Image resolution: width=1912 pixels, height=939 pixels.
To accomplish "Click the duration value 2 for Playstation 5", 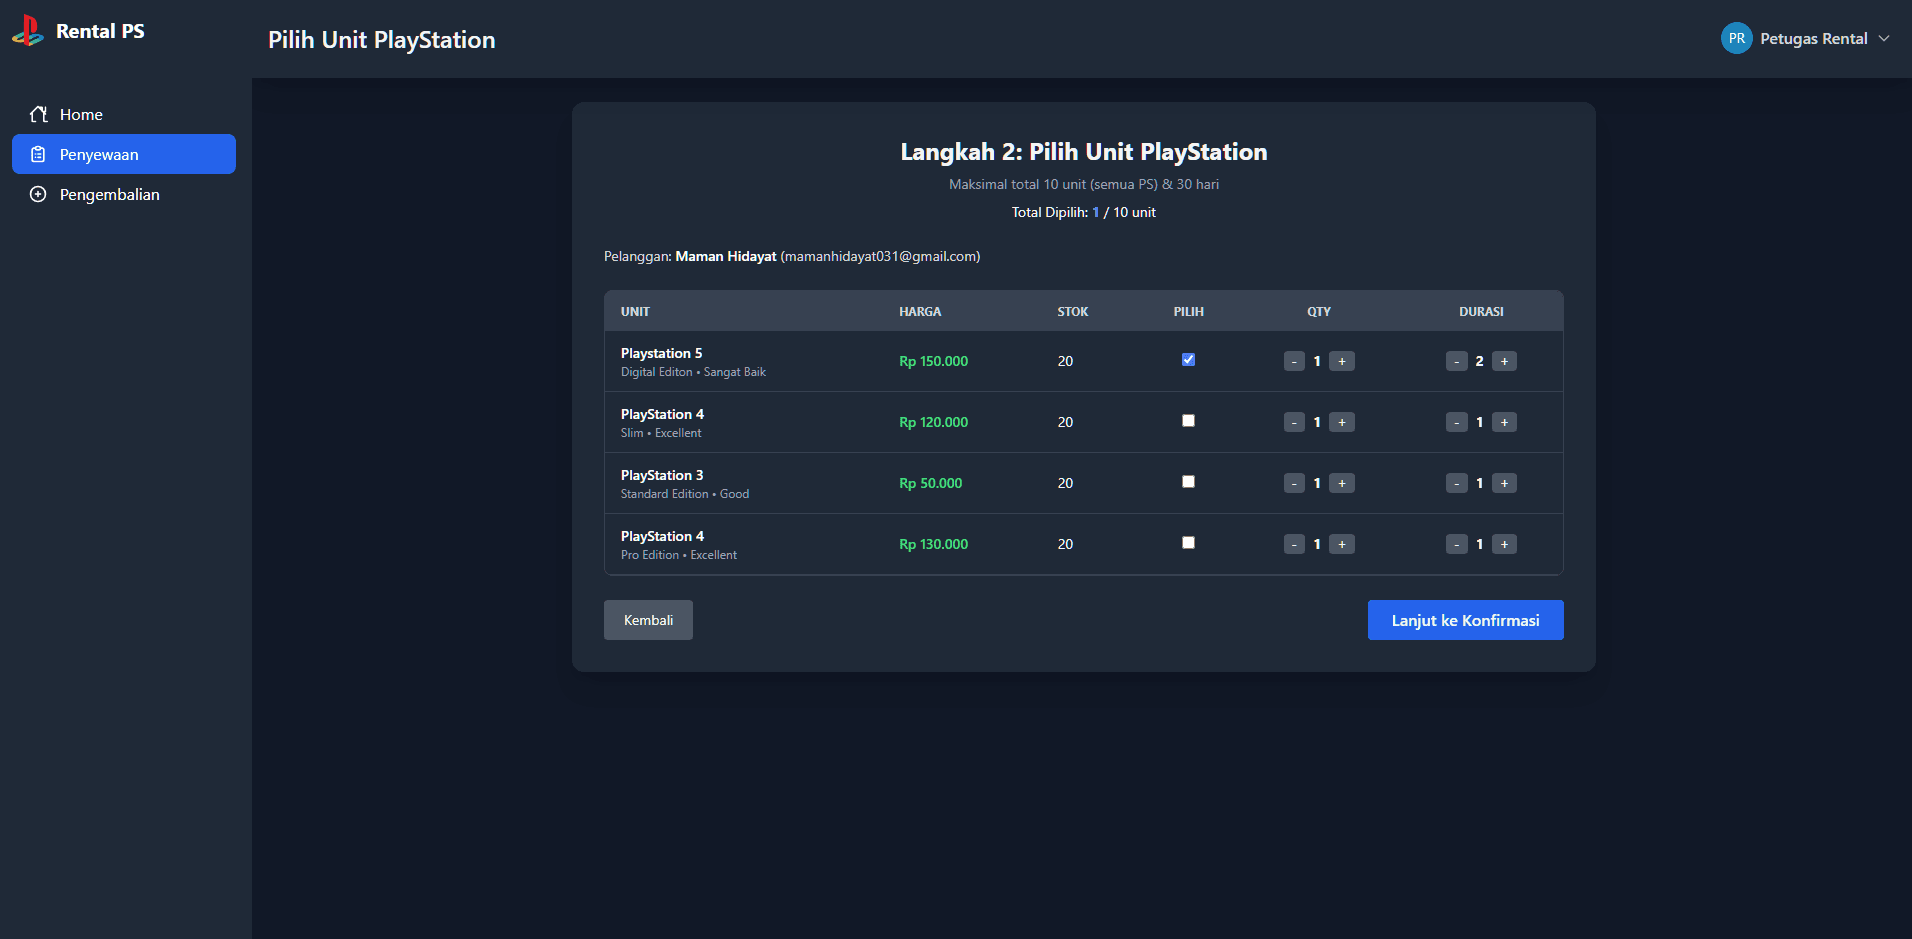I will [1479, 361].
